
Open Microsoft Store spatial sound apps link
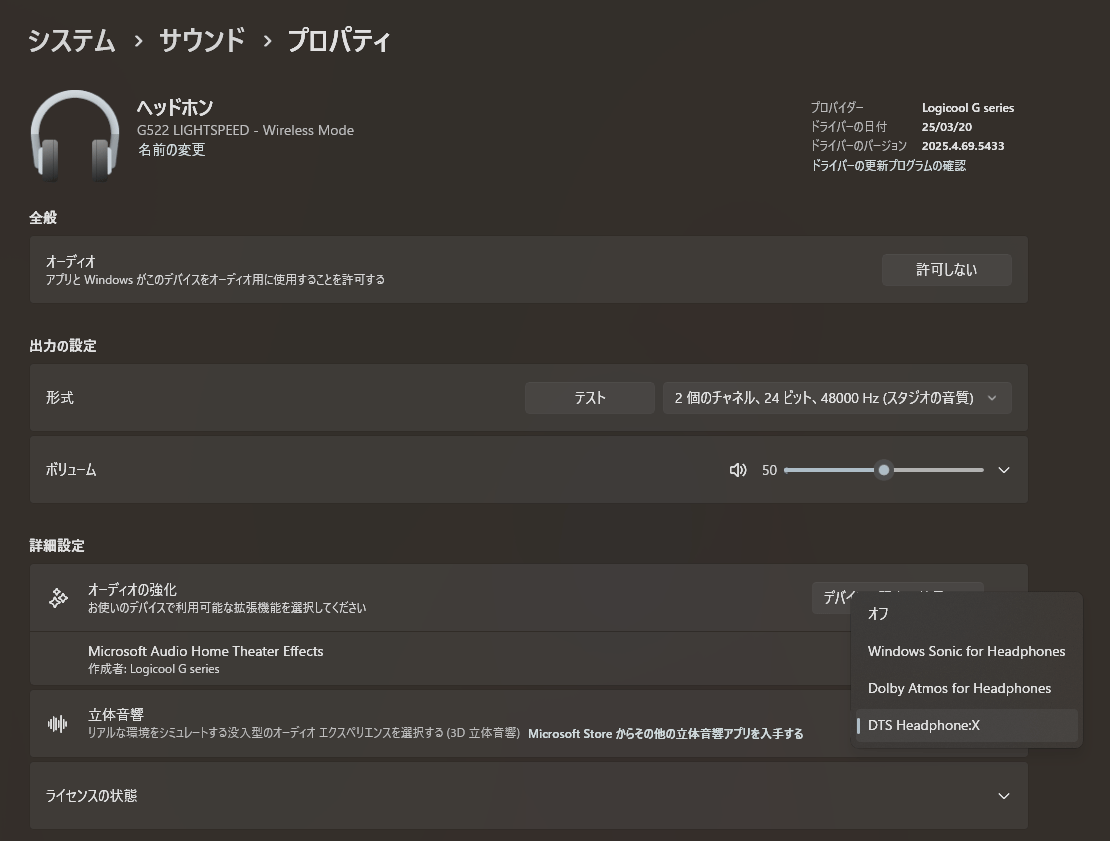click(665, 734)
